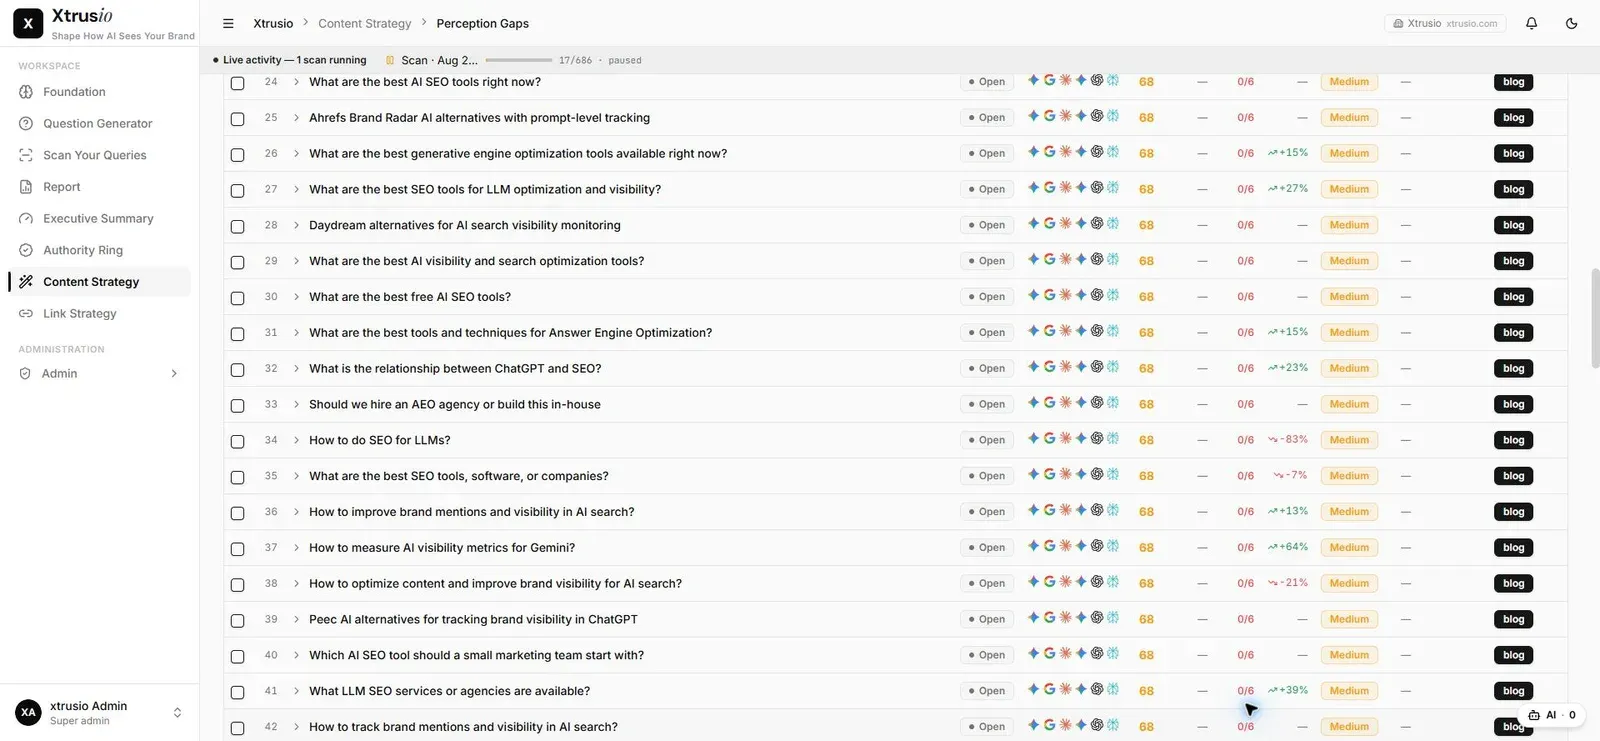Expand row 26 generative engine optimization query
Viewport: 1600px width, 741px height.
coord(296,153)
